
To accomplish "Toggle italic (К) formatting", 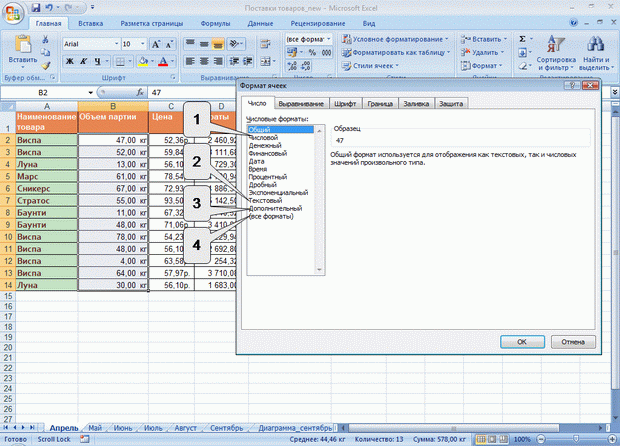I will 83,61.
